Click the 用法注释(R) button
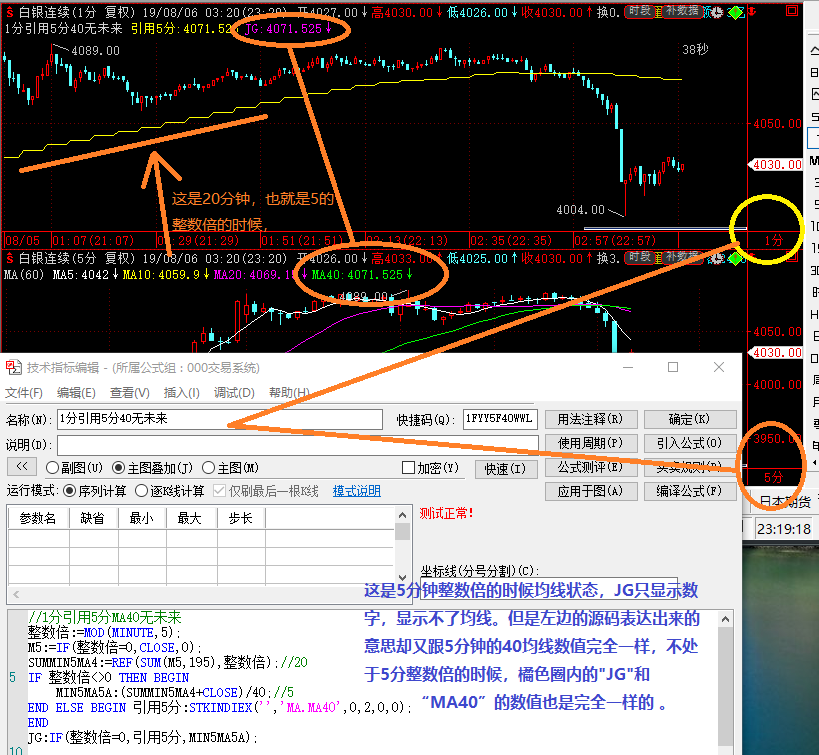The image size is (819, 755). (591, 419)
